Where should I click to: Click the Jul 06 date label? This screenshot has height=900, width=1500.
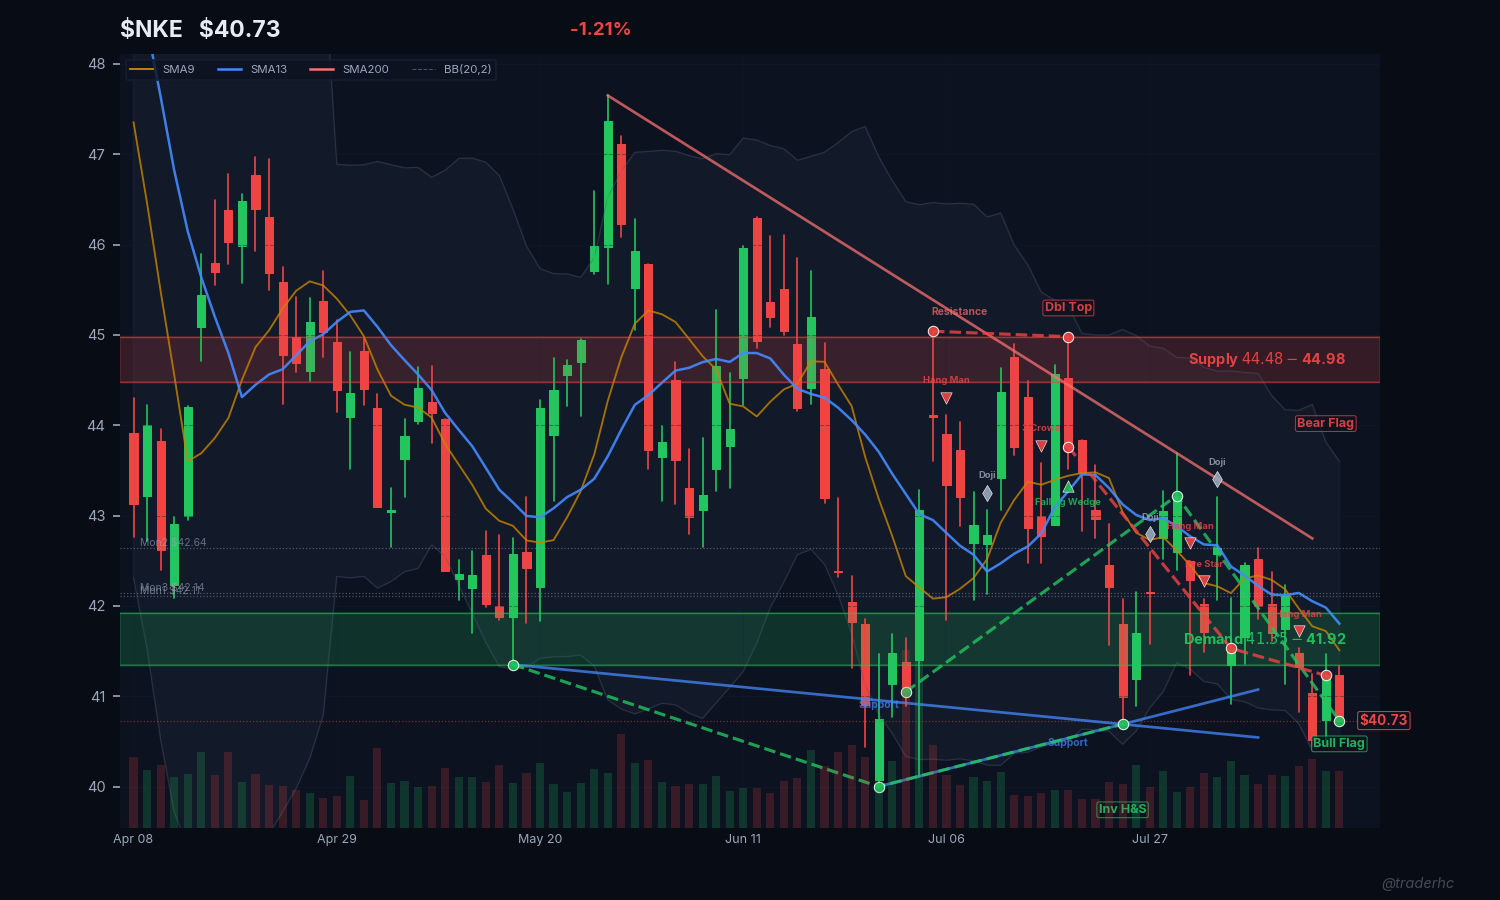(946, 839)
